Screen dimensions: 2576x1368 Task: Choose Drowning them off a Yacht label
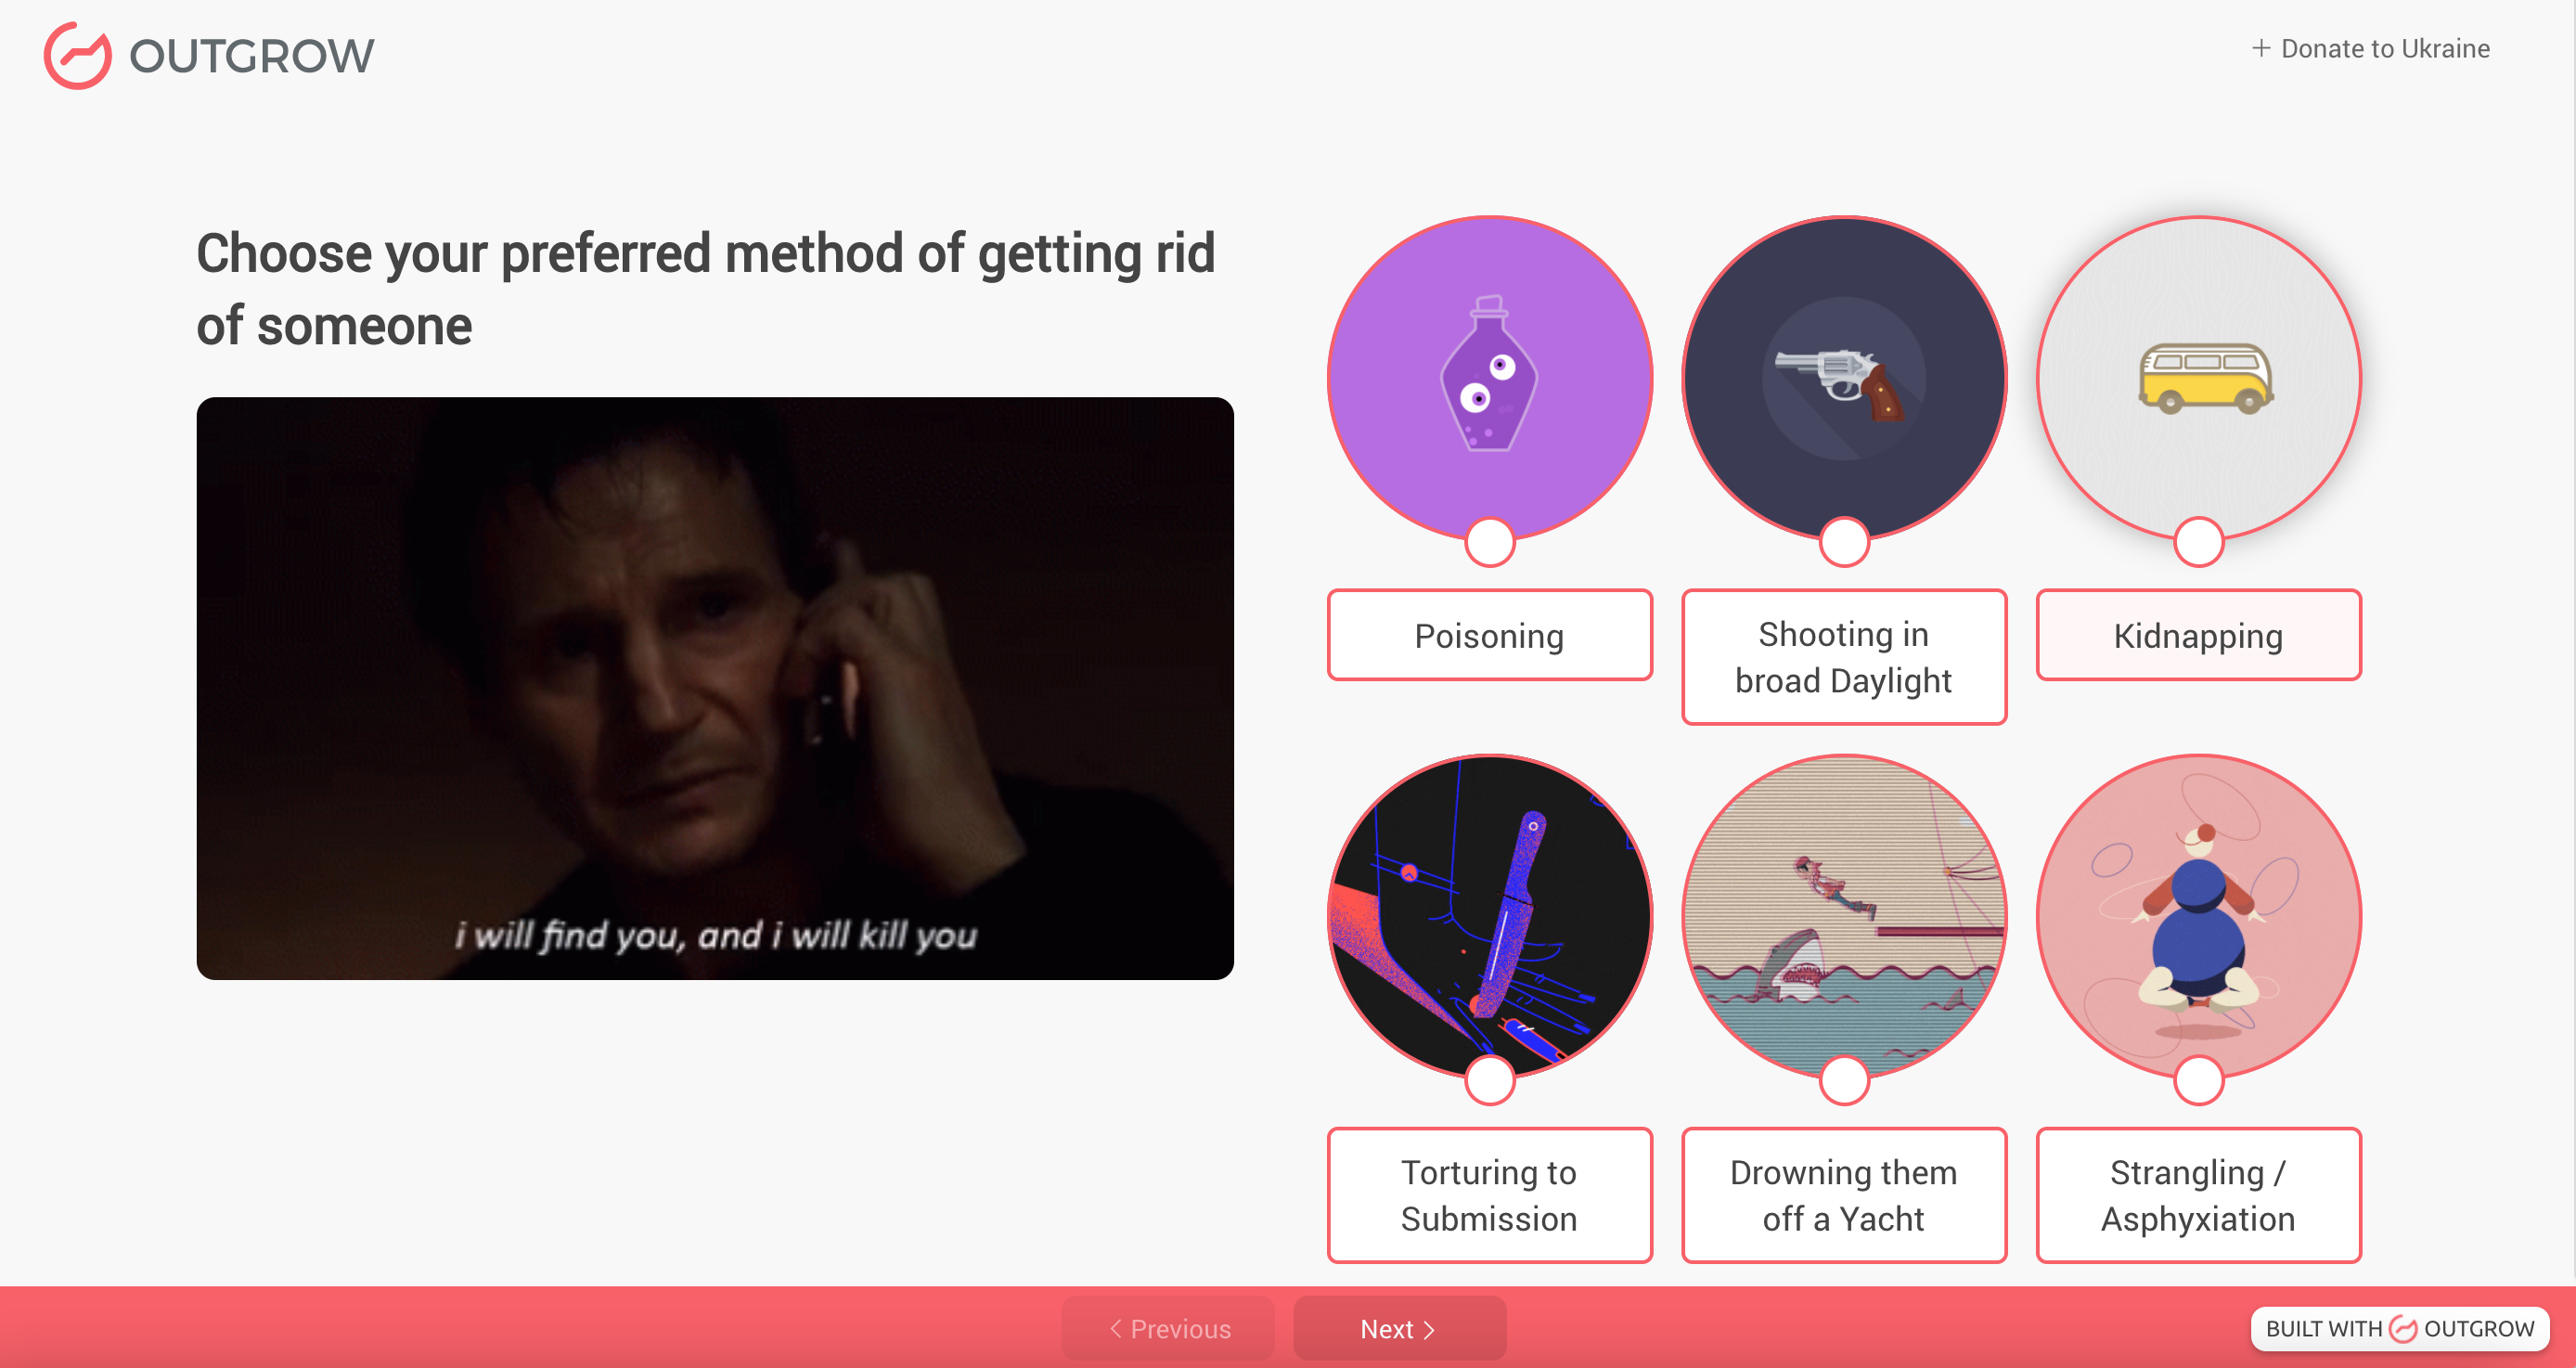1843,1195
